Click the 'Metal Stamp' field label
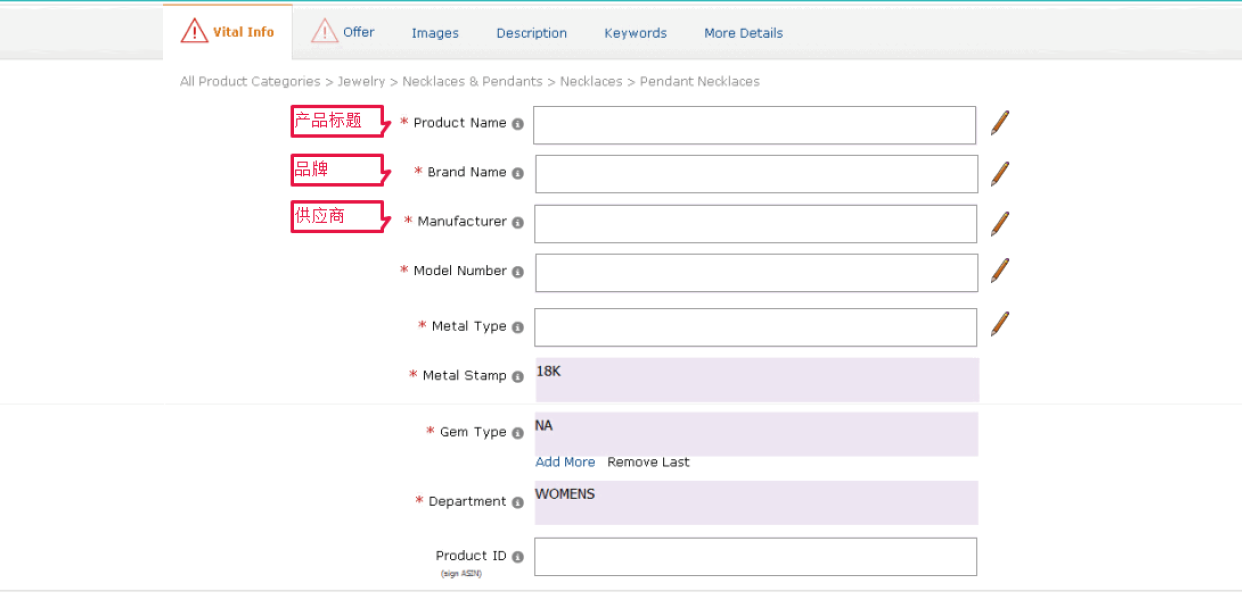 pyautogui.click(x=465, y=376)
